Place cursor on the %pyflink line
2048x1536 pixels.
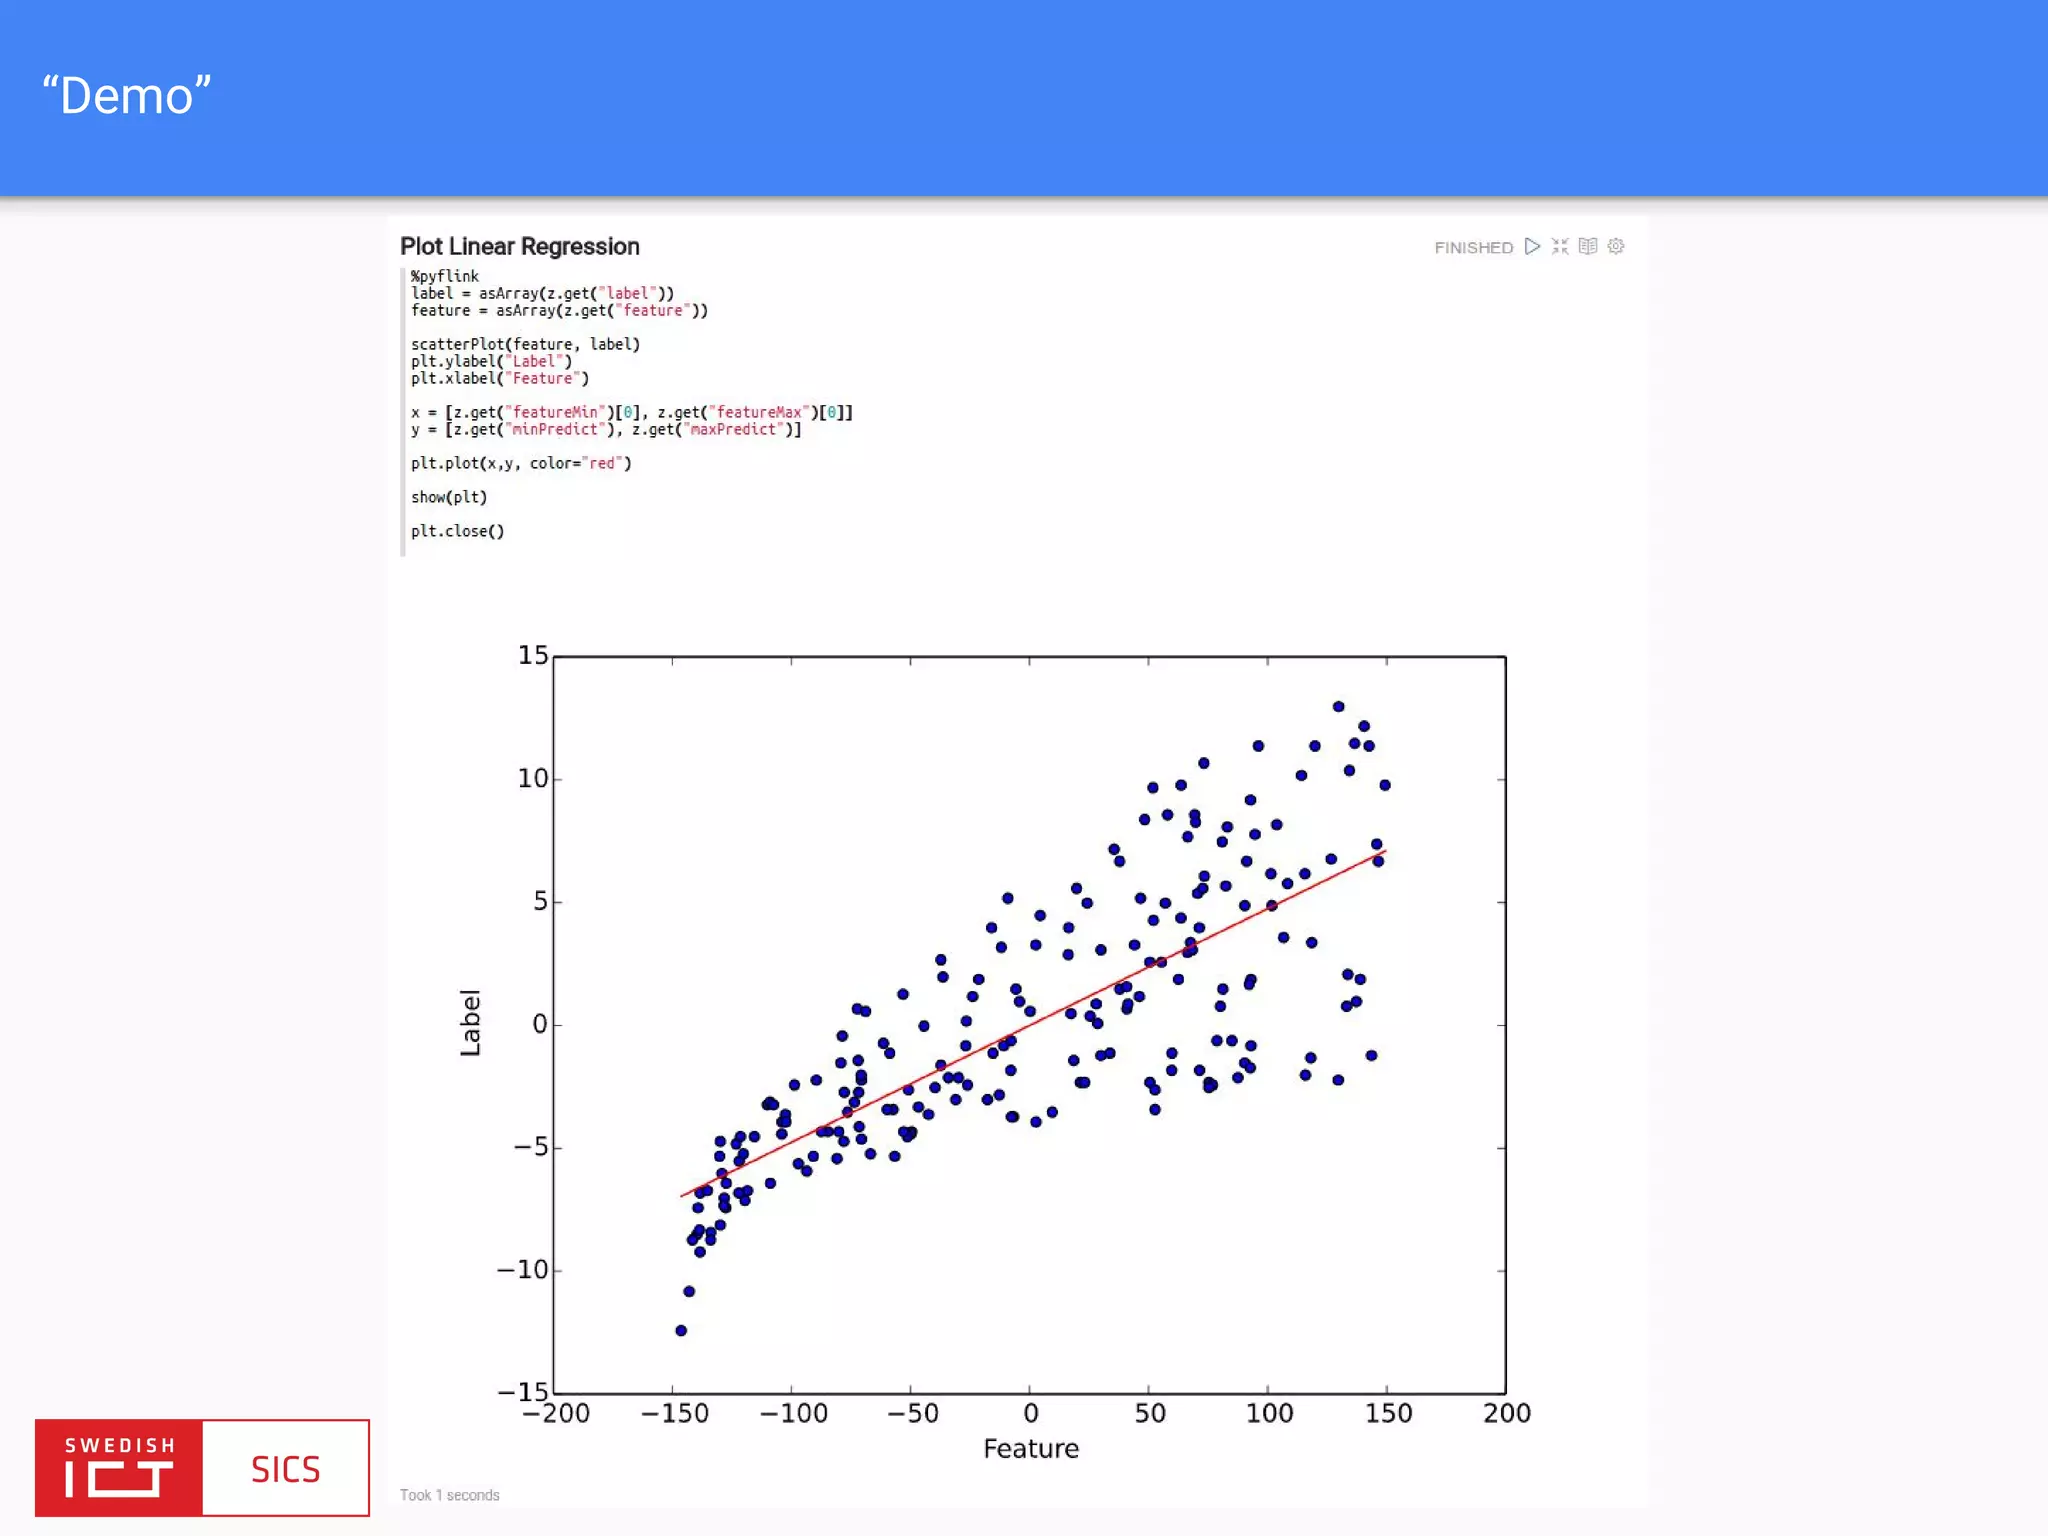tap(445, 276)
